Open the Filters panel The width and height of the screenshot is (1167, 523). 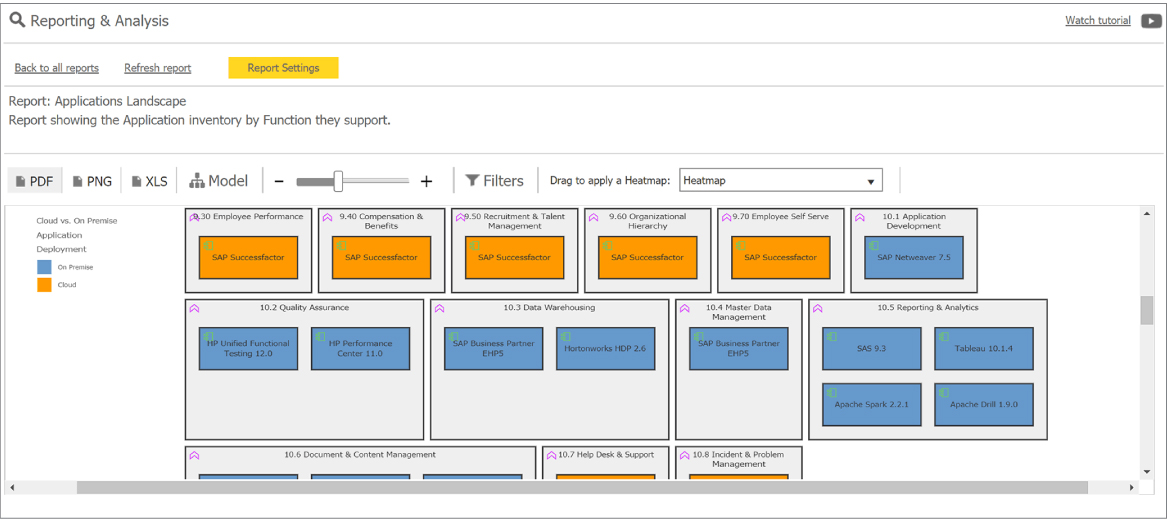coord(494,181)
